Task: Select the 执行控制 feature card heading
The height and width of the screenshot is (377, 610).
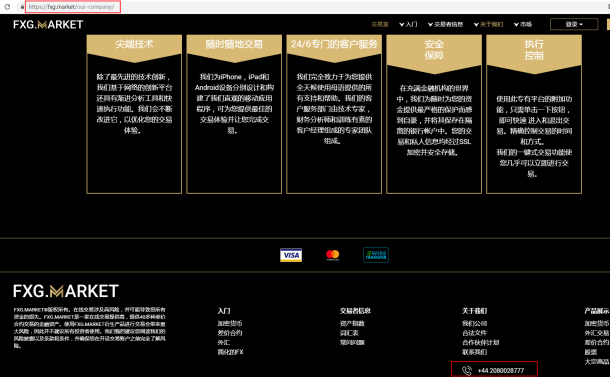Action: click(534, 50)
